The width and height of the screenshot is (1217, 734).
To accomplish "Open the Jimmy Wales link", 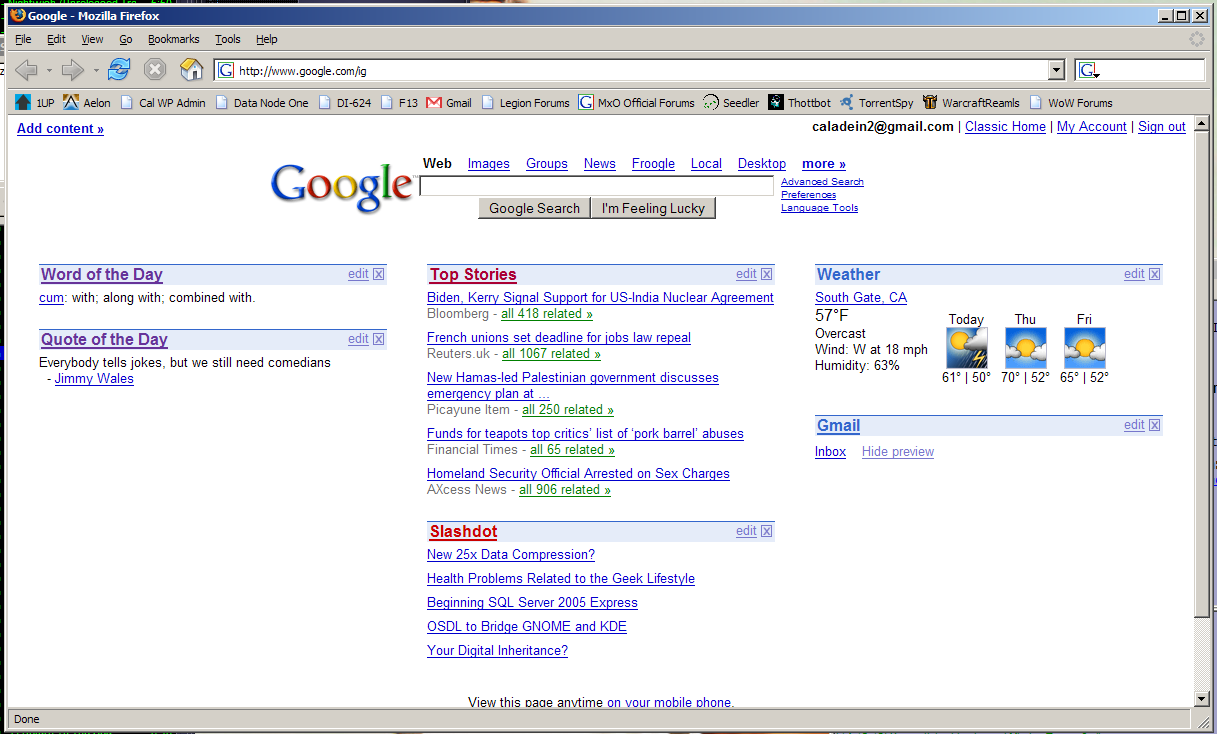I will click(94, 379).
